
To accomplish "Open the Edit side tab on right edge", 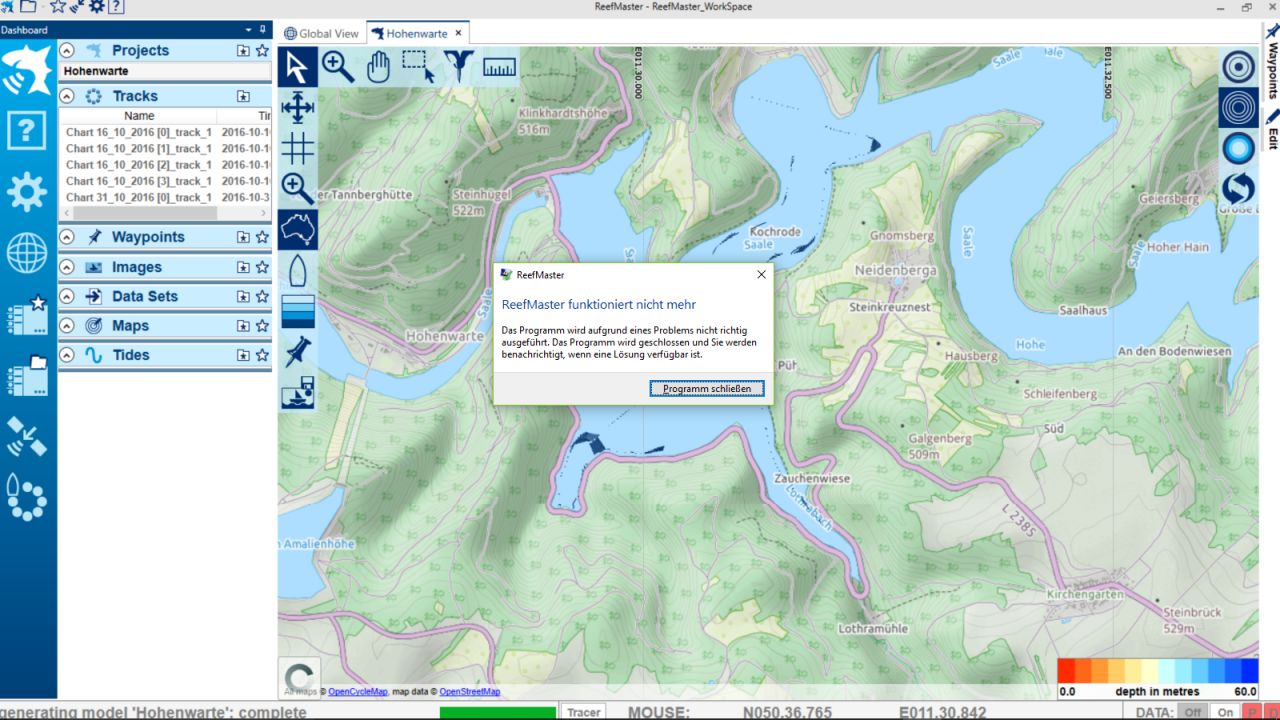I will coord(1272,130).
